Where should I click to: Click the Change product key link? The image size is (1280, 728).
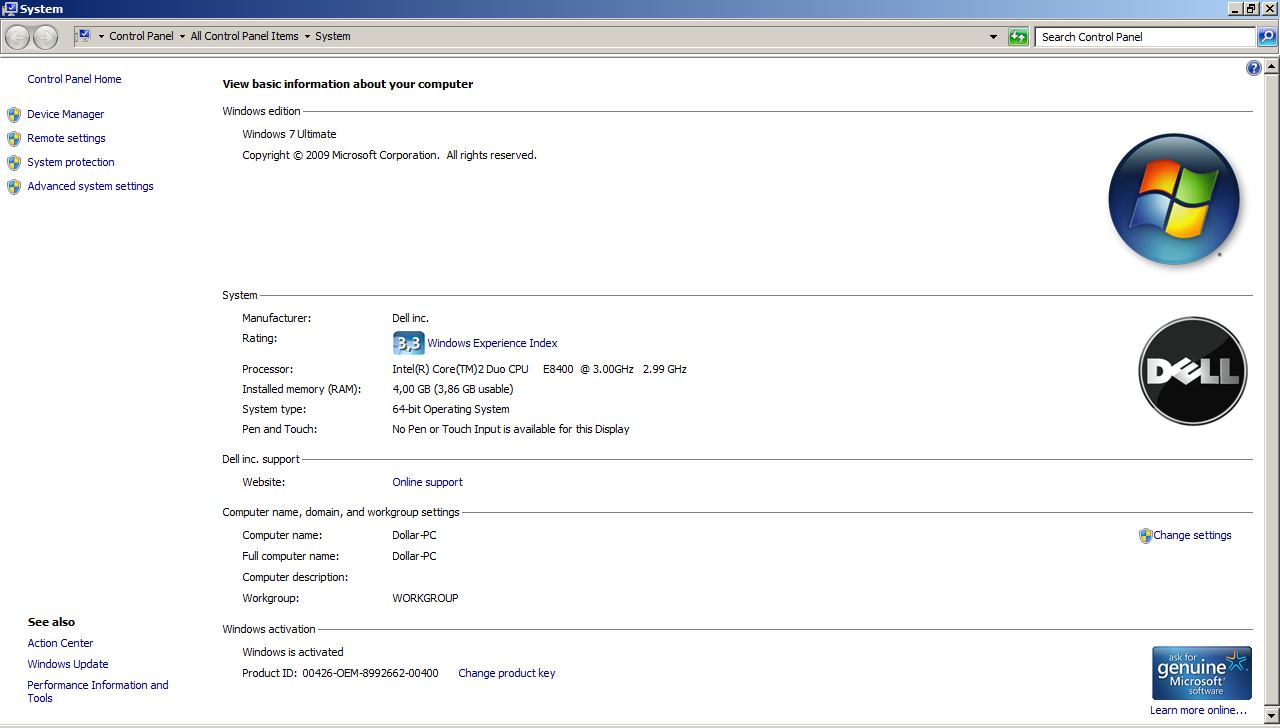(506, 673)
